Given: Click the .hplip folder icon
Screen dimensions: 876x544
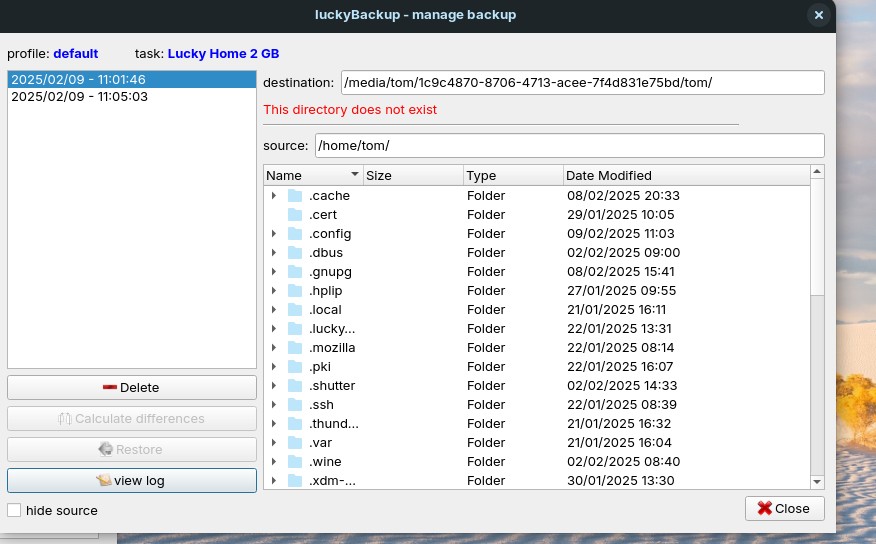Looking at the screenshot, I should pos(295,290).
